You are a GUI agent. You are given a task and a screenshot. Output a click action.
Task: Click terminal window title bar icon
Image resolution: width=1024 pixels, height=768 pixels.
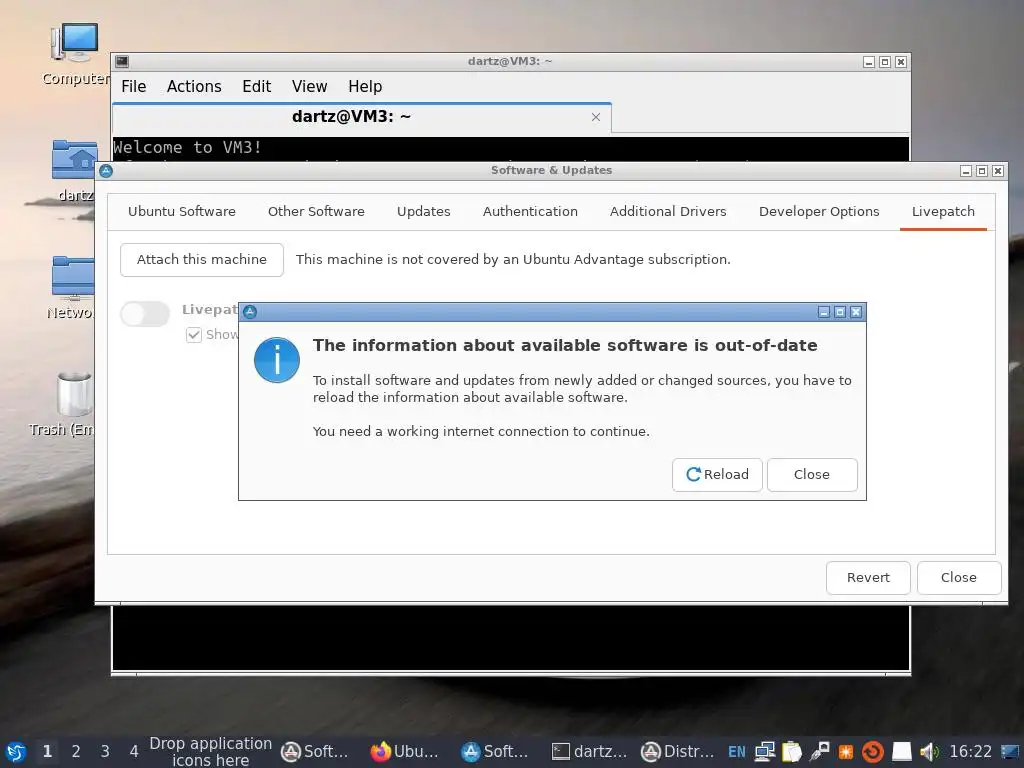click(x=122, y=61)
